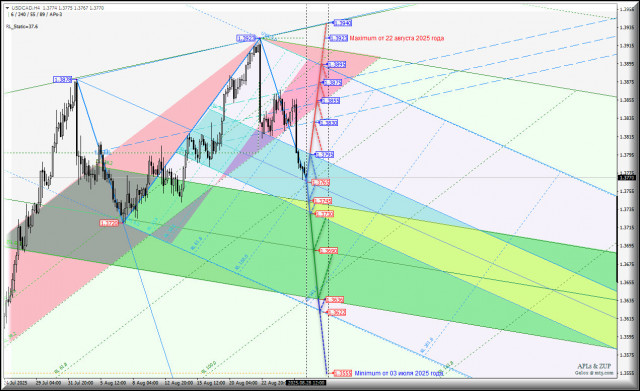Click the 1.3830 blue price tag

click(x=329, y=122)
